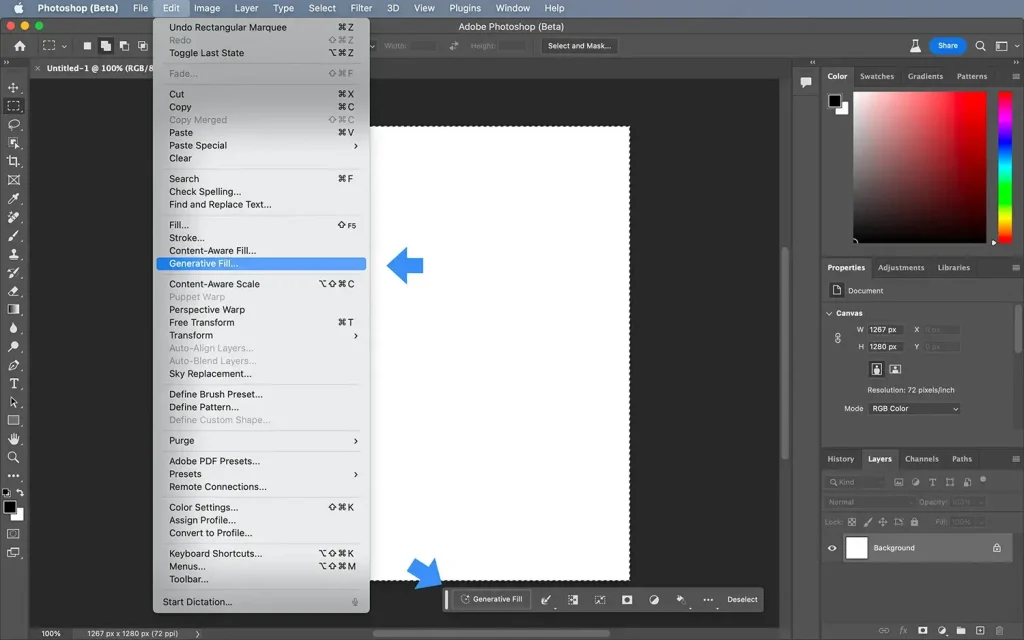Collapse the Canvas section
Screen dimensions: 1024x640
pos(830,313)
